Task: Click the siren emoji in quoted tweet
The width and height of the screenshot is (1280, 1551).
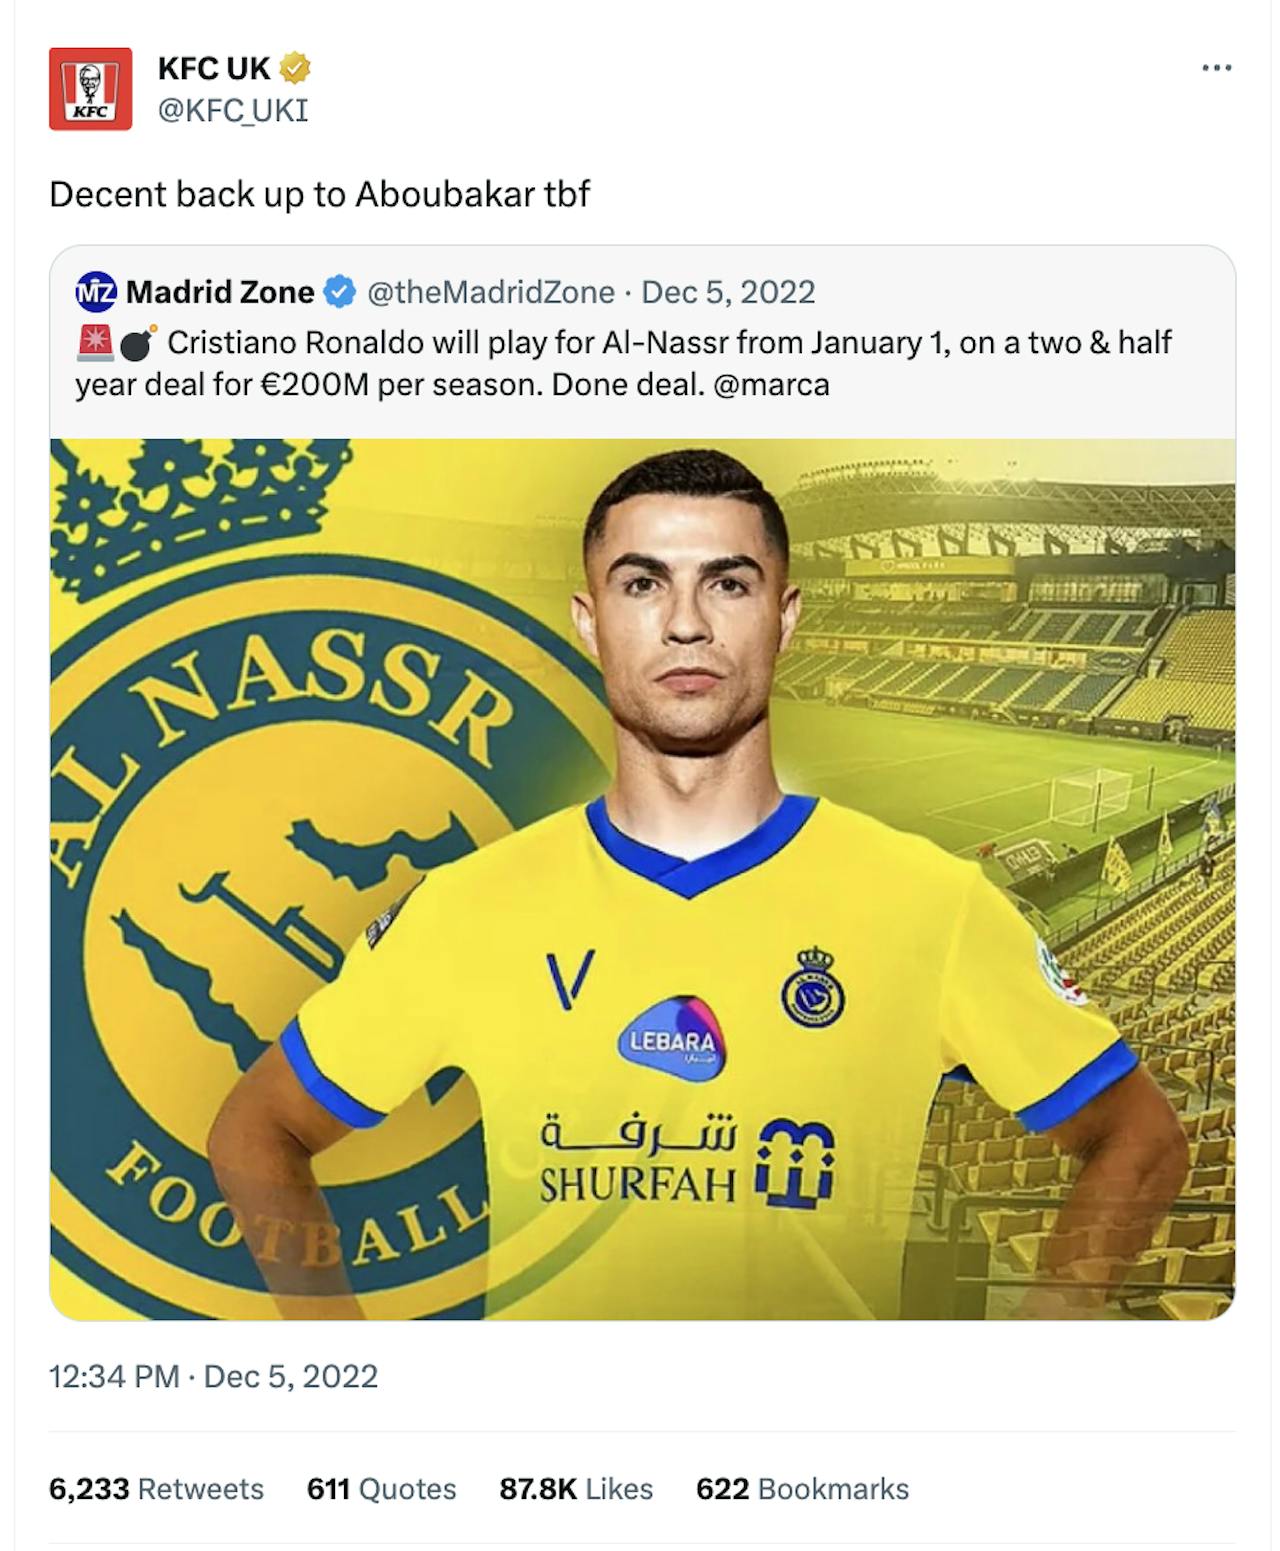Action: pyautogui.click(x=95, y=343)
